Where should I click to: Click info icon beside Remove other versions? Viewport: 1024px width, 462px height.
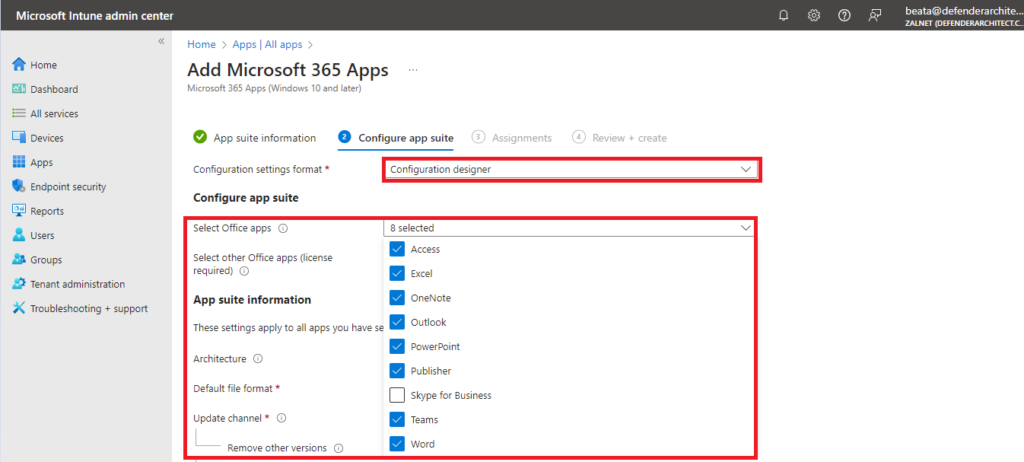coord(338,448)
